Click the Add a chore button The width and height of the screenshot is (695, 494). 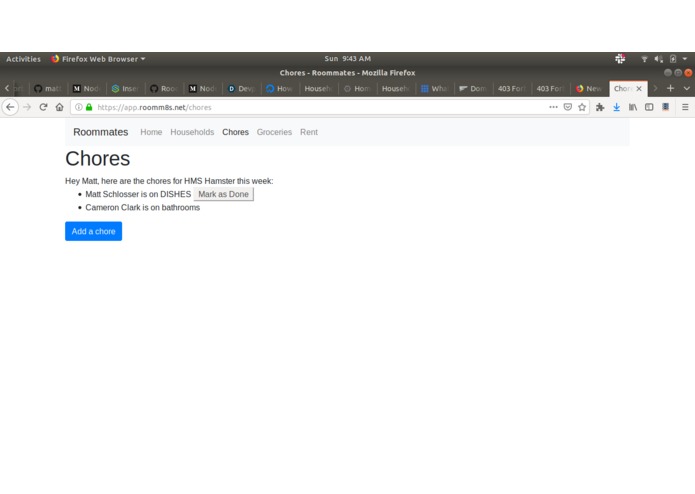point(94,231)
